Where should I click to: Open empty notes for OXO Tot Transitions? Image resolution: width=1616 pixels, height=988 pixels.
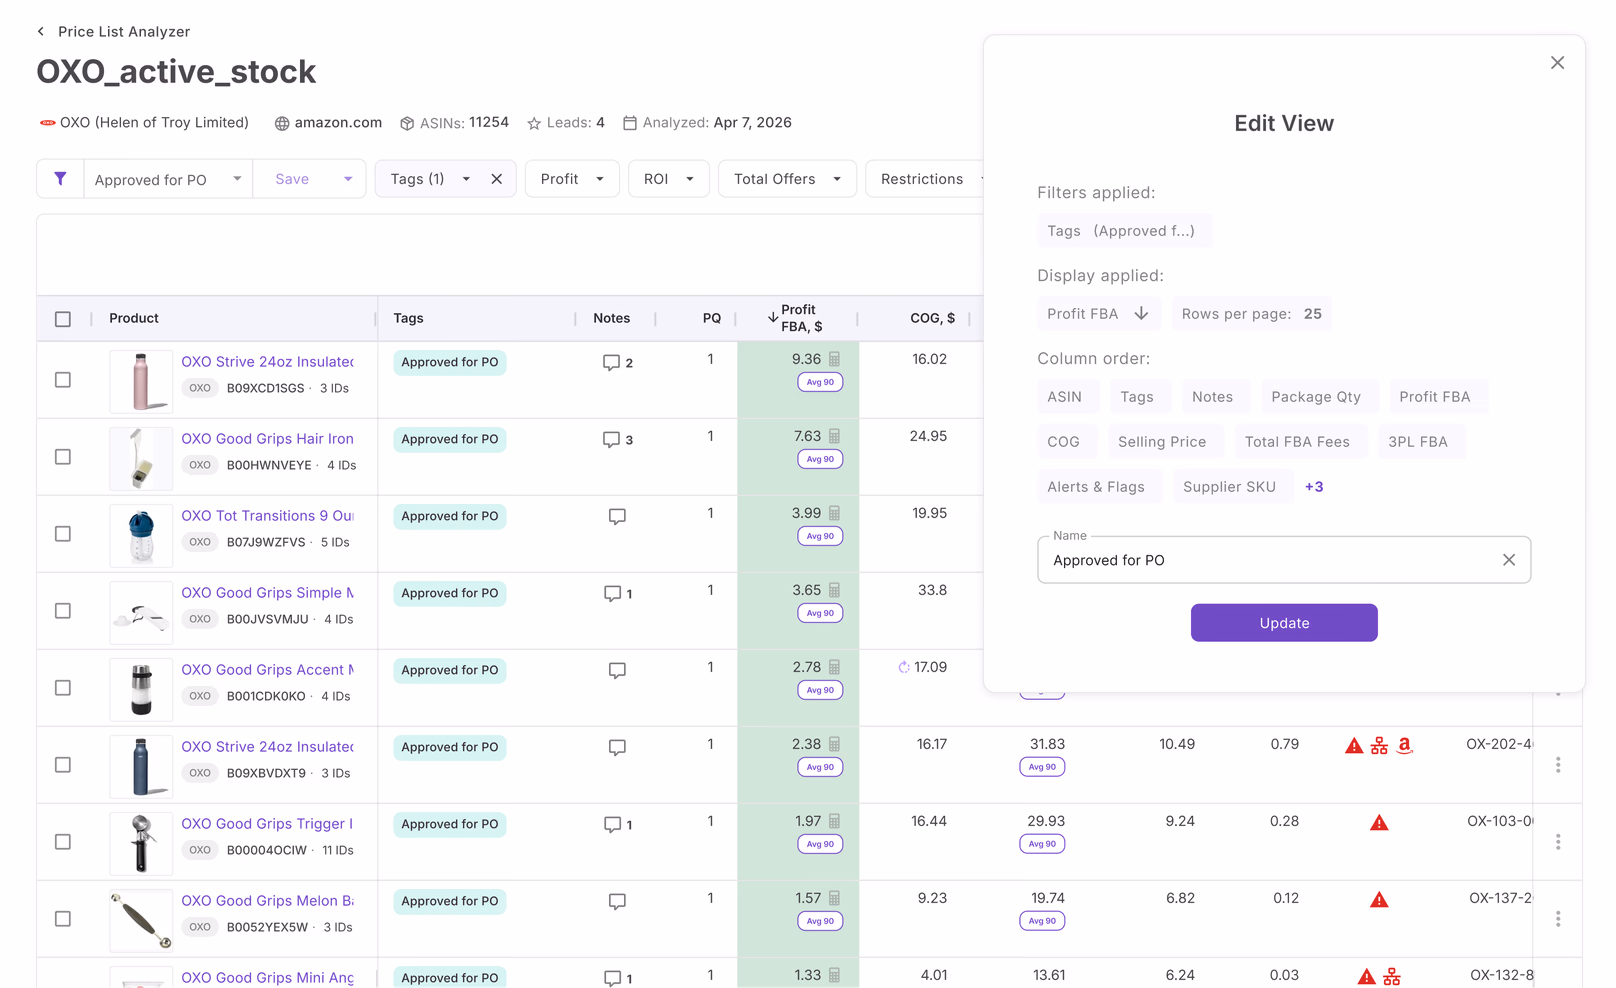coord(617,517)
